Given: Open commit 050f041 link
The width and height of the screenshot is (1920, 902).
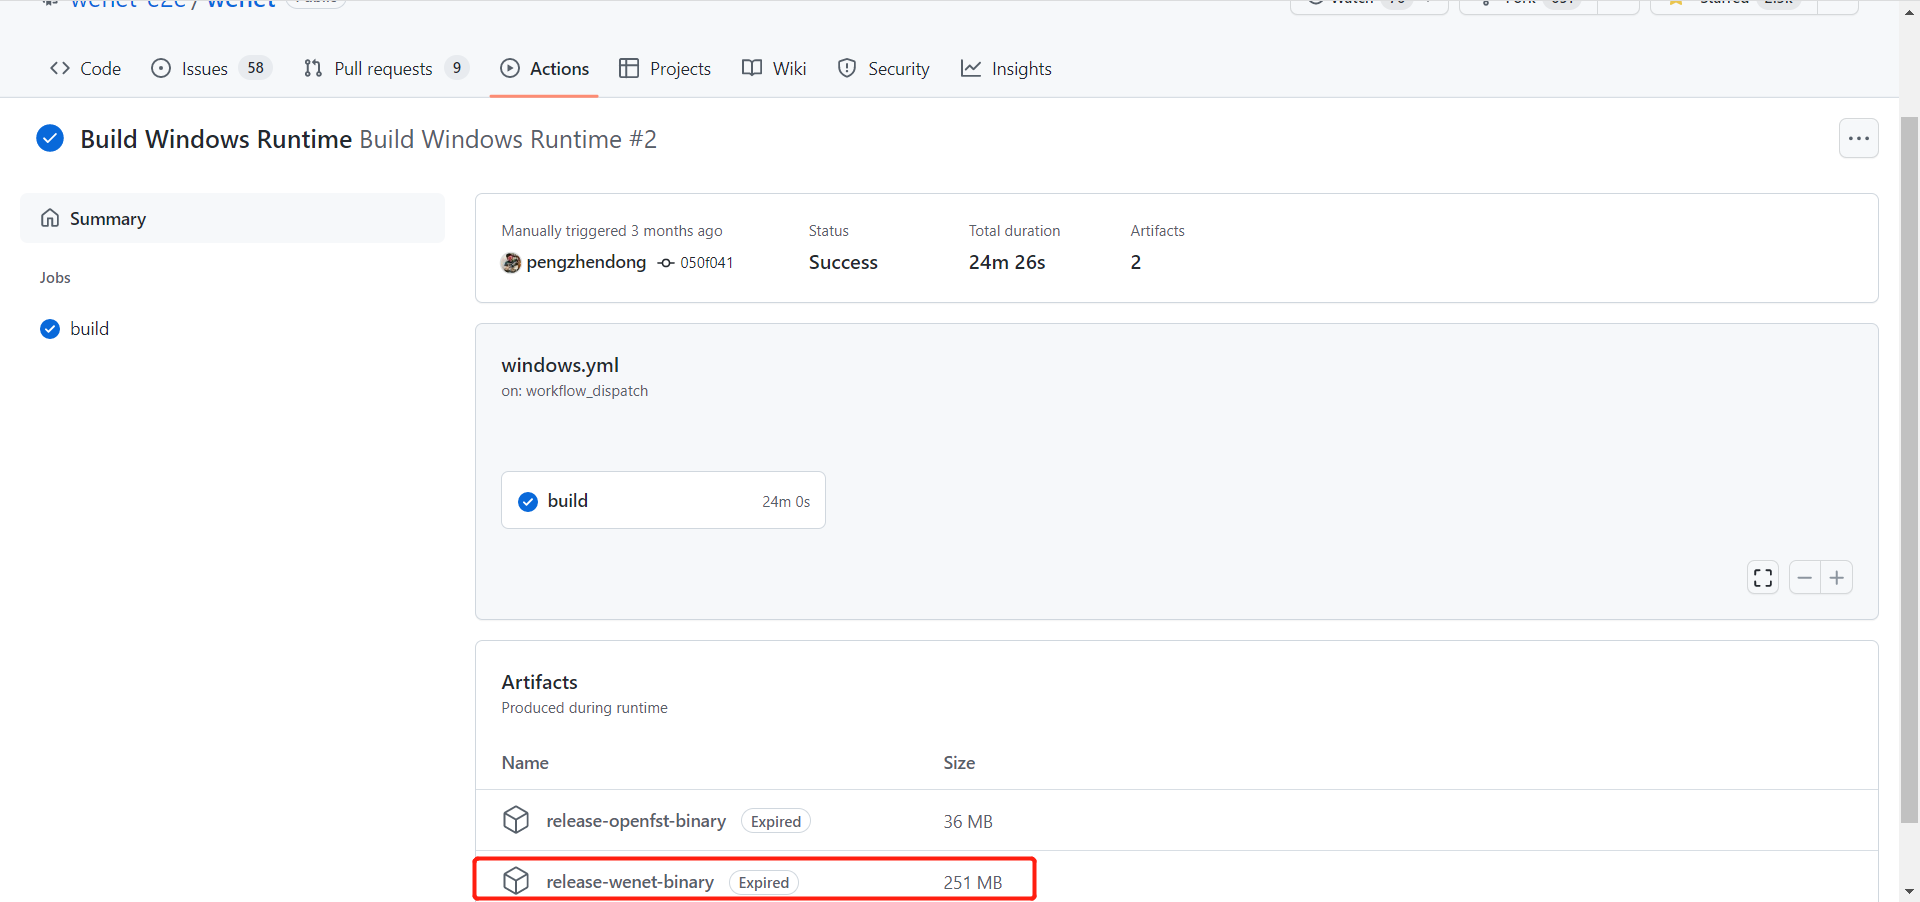Looking at the screenshot, I should click(x=706, y=262).
